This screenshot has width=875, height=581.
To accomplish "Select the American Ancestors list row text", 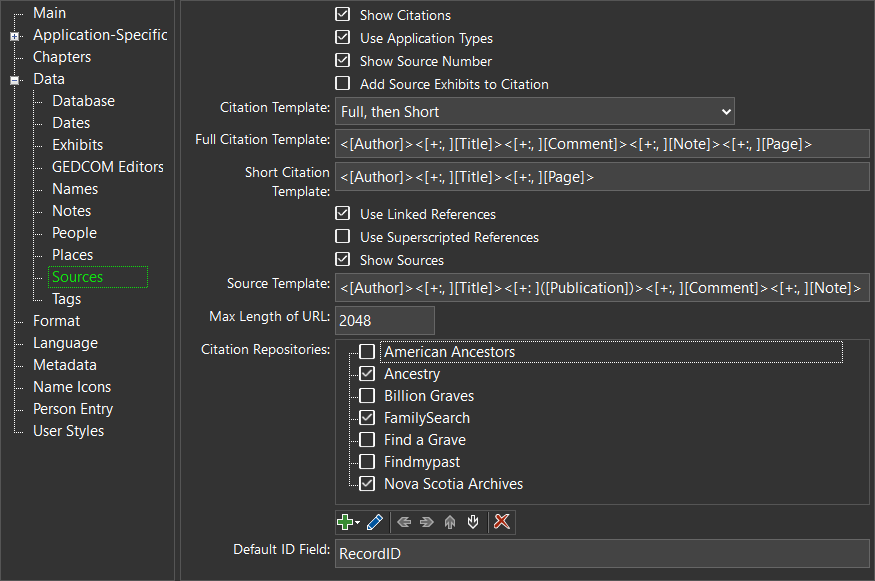I will 449,352.
